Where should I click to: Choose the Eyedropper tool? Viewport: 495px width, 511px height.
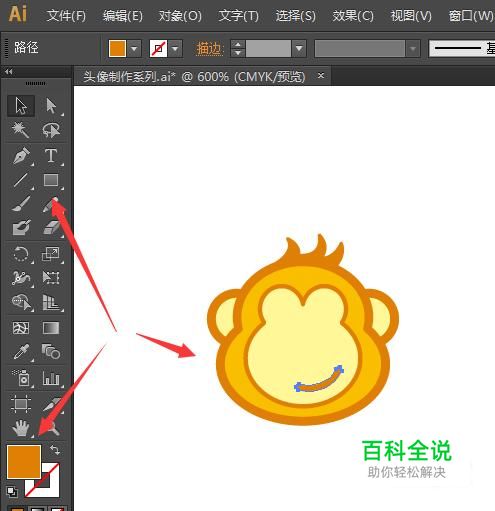21,352
